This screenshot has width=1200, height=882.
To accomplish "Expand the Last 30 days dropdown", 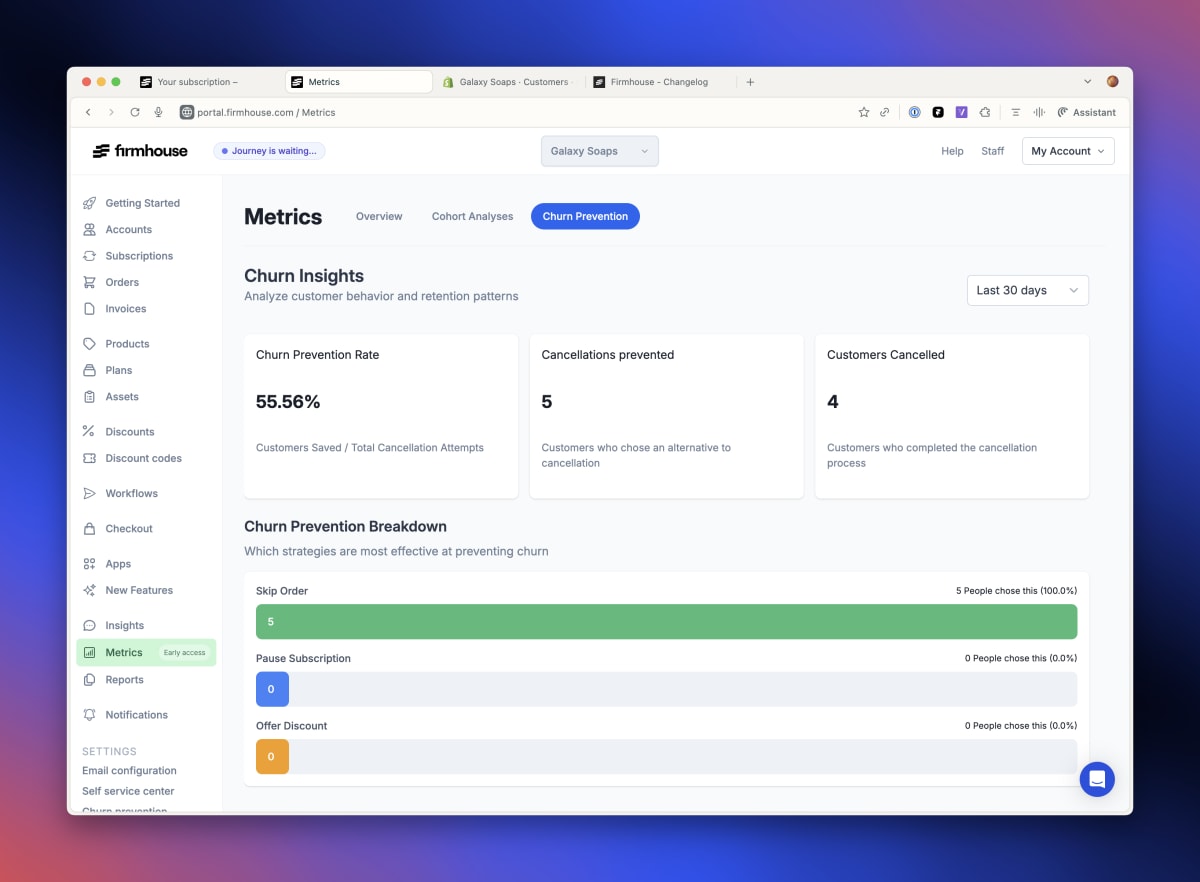I will (x=1027, y=290).
